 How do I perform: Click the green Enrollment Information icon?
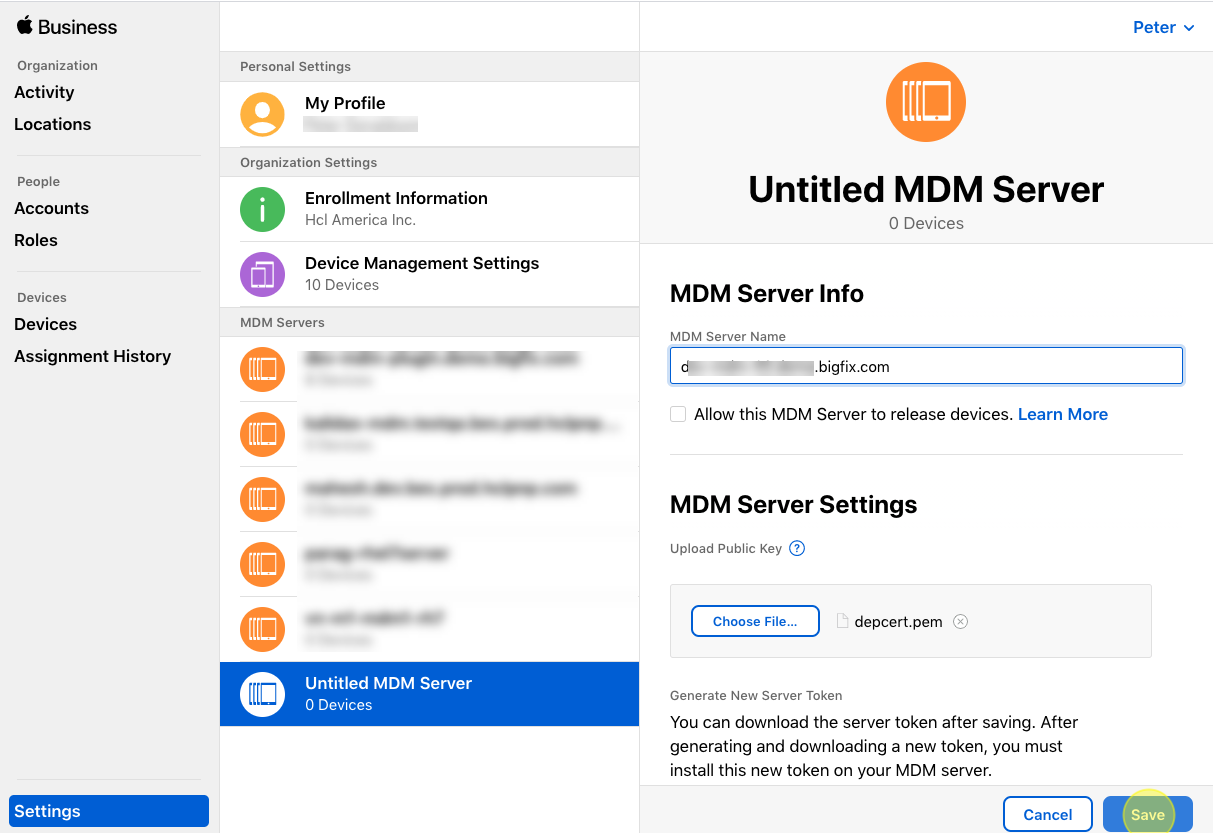click(262, 209)
